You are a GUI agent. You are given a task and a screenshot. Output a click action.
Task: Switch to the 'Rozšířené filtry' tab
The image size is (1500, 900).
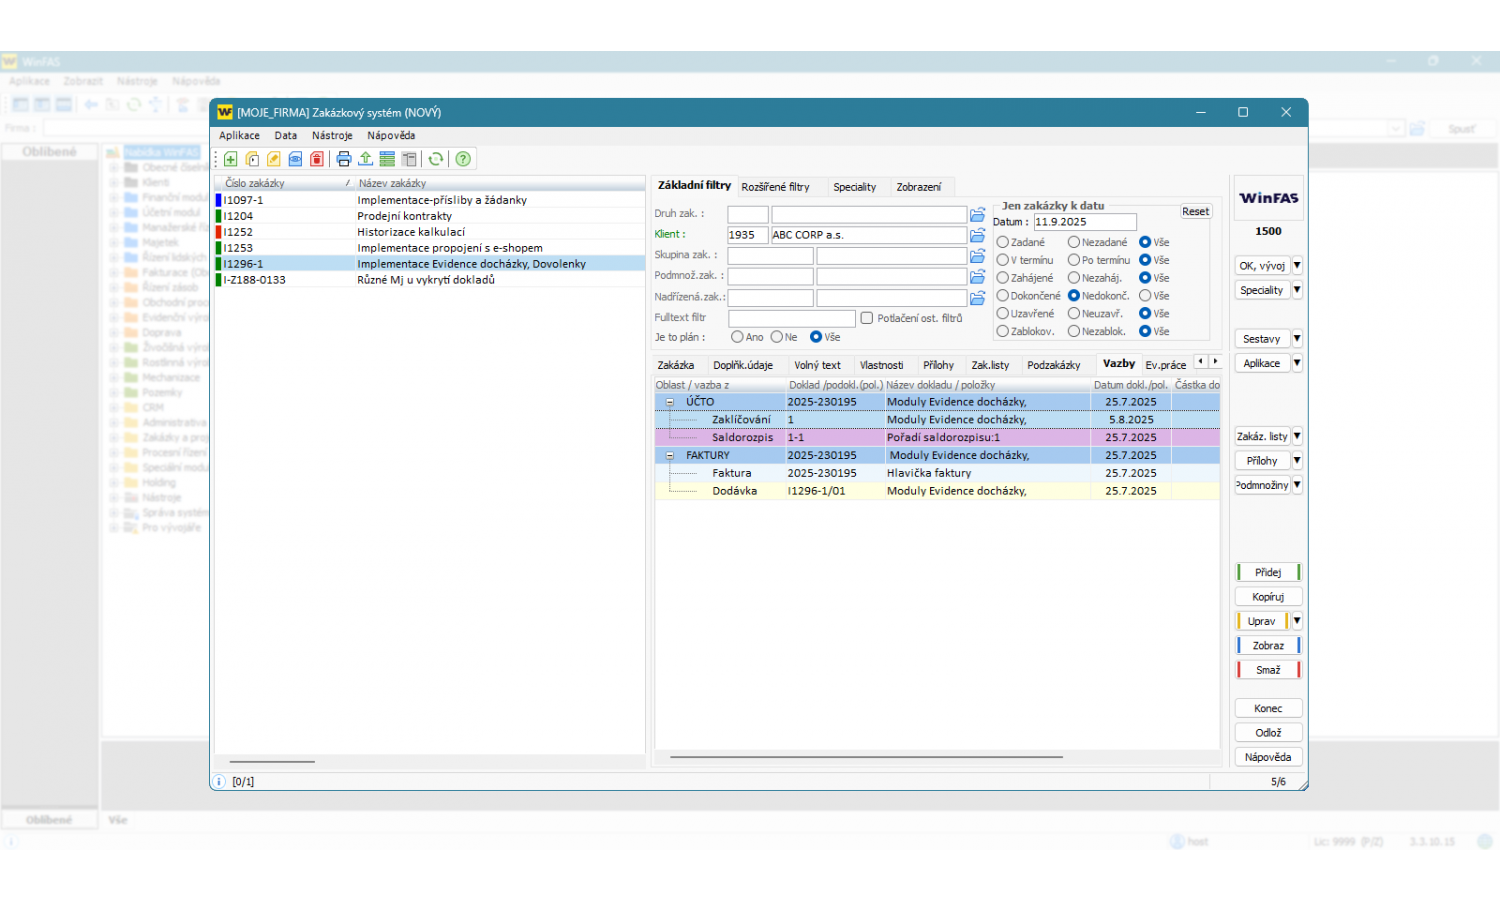point(775,187)
